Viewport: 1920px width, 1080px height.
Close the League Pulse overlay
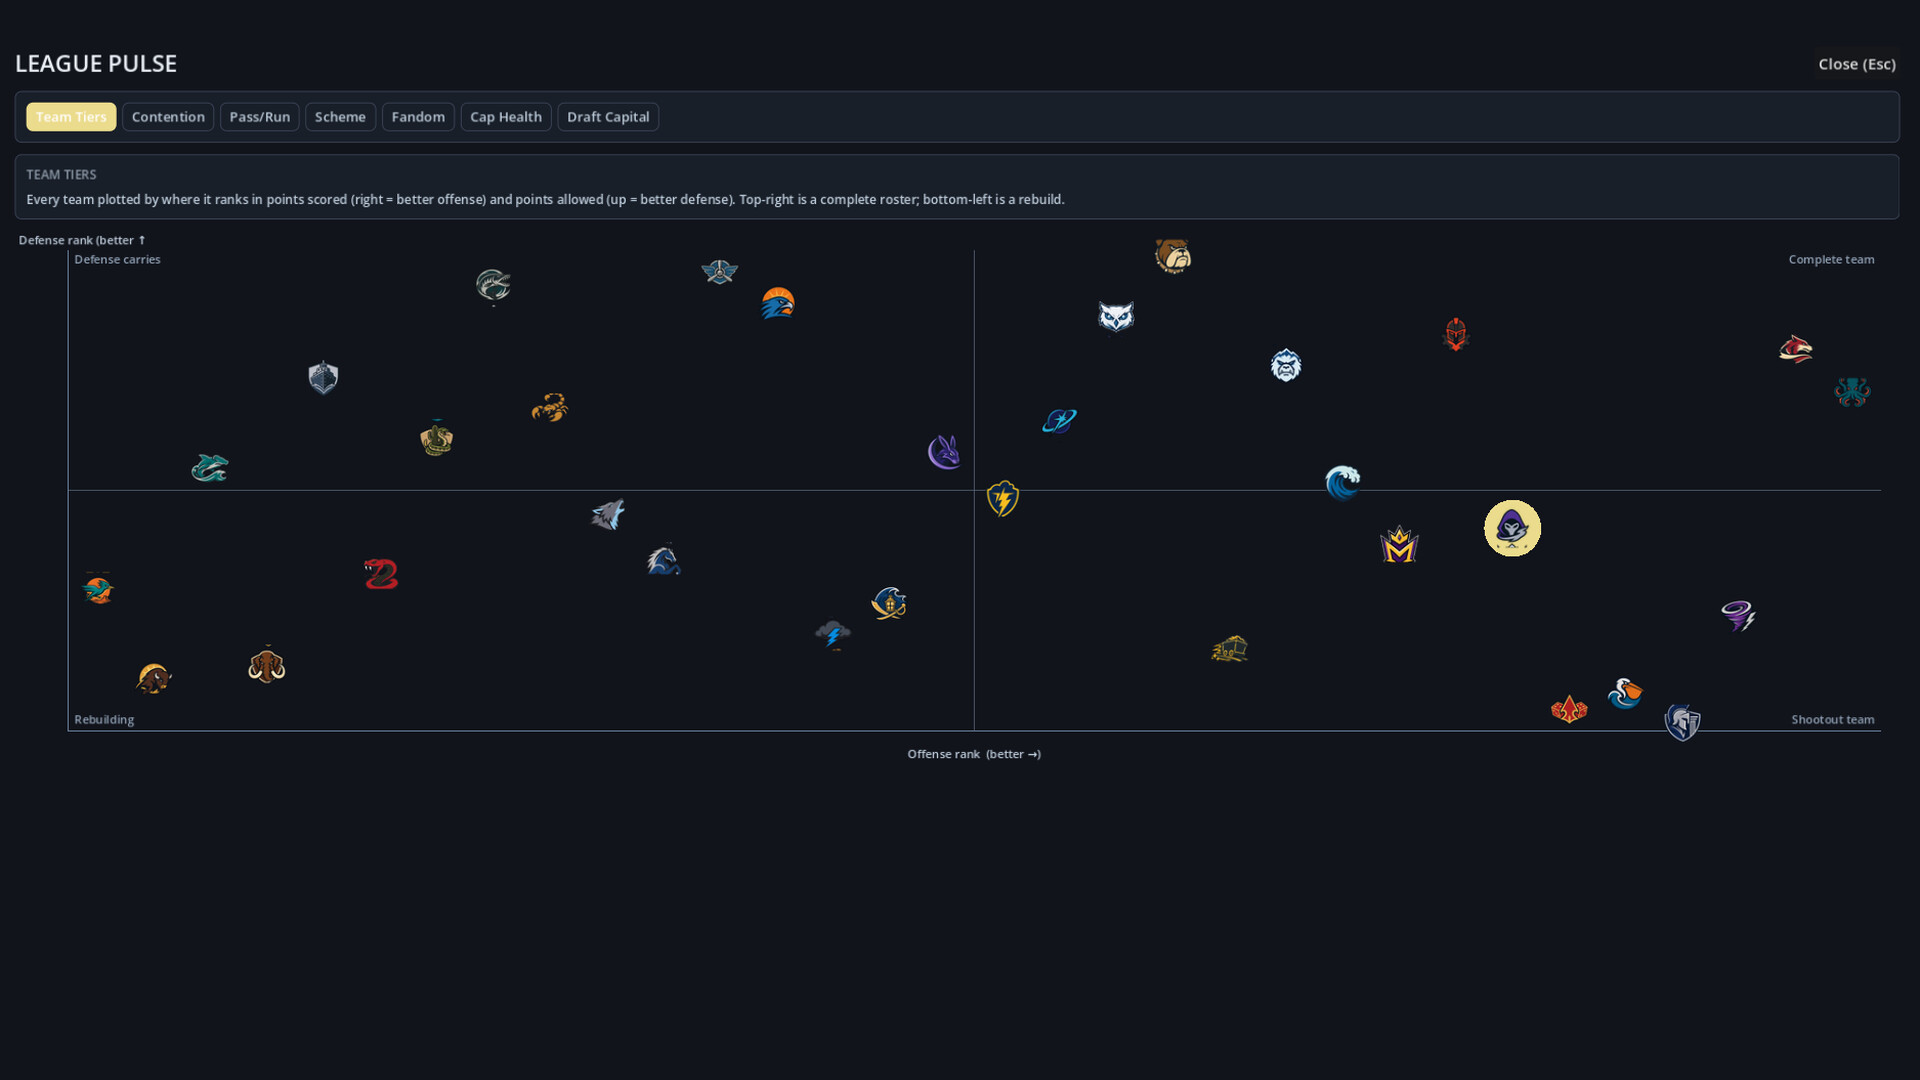[x=1857, y=64]
